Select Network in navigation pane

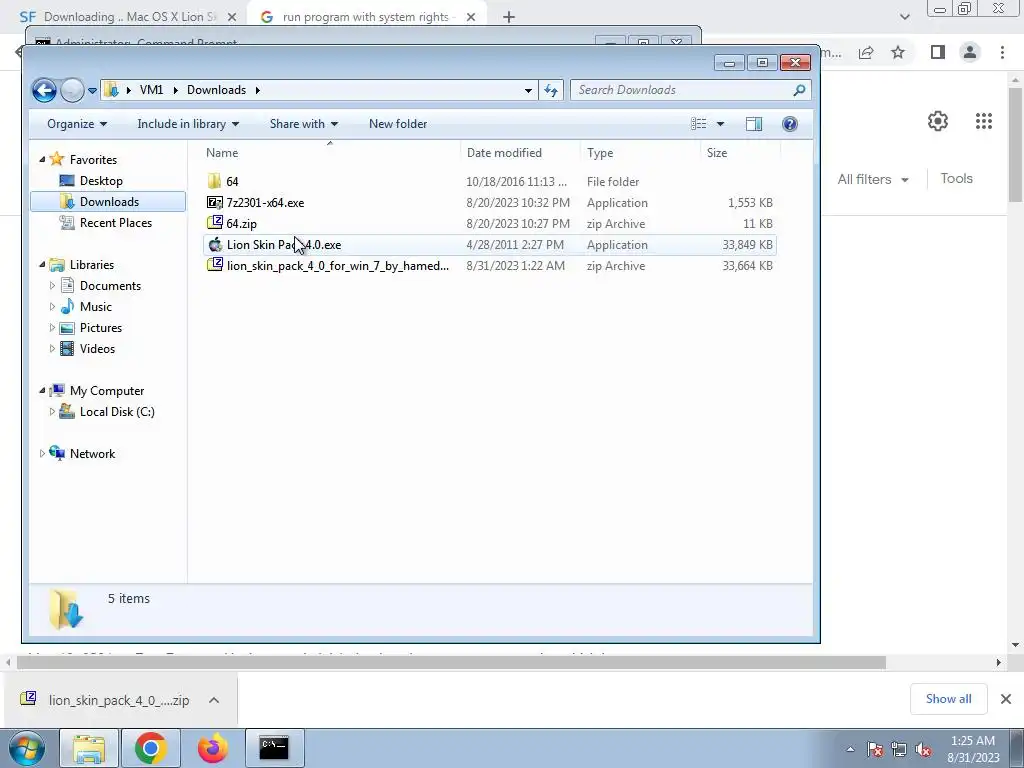click(x=92, y=454)
